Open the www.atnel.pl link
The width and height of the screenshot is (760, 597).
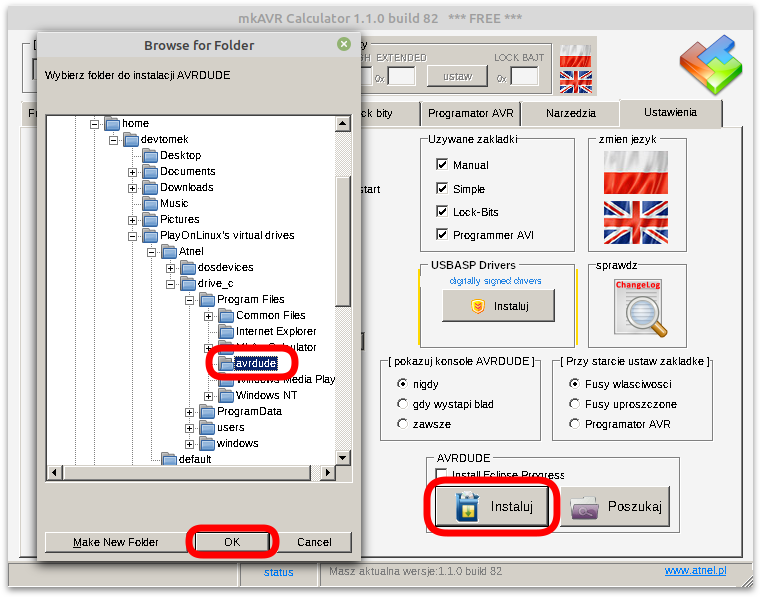click(695, 571)
